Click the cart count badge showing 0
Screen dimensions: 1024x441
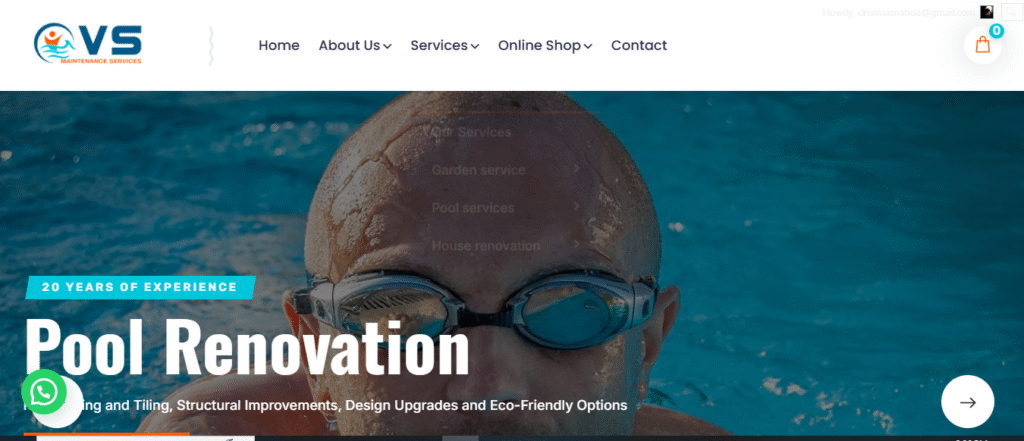(996, 31)
